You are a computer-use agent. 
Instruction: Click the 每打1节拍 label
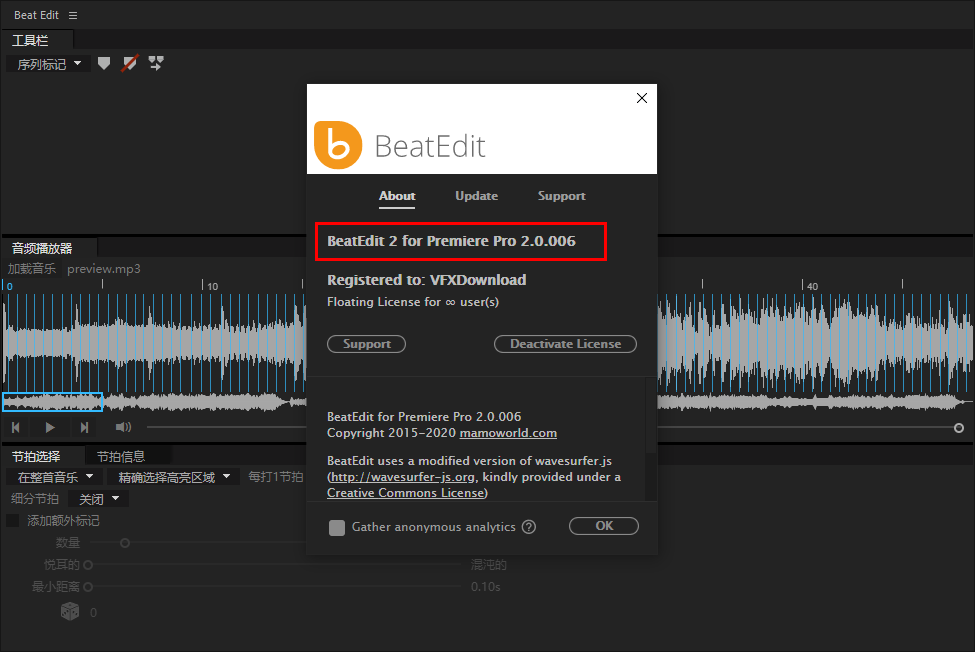(x=275, y=477)
